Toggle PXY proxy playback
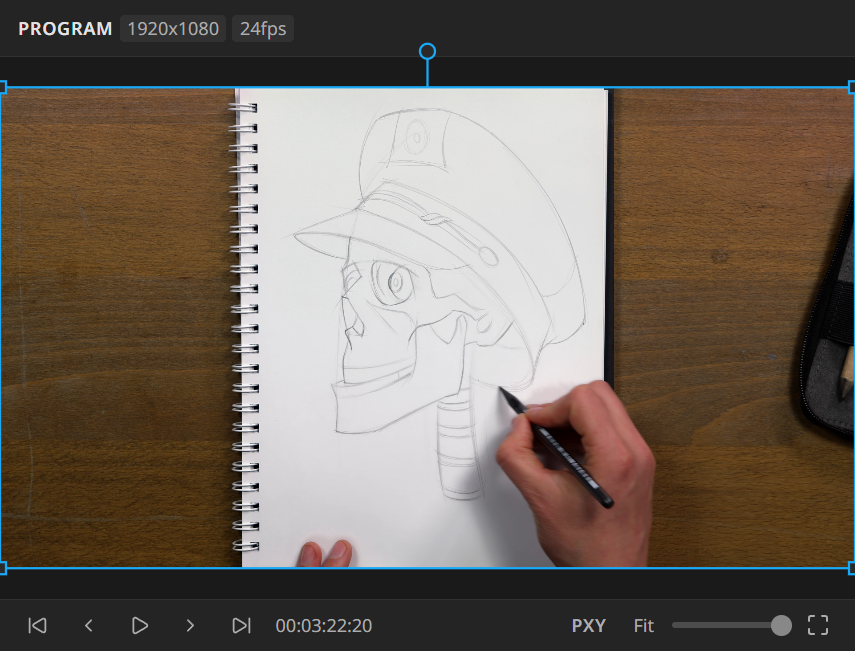Image resolution: width=855 pixels, height=651 pixels. (x=588, y=625)
